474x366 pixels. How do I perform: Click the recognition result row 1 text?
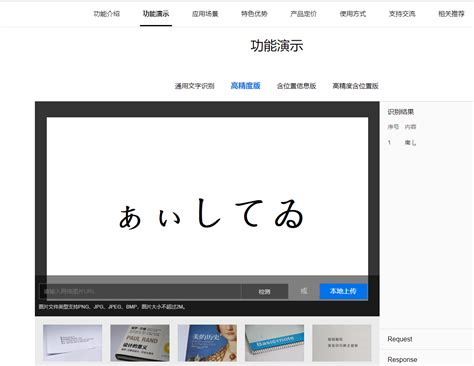coord(410,143)
